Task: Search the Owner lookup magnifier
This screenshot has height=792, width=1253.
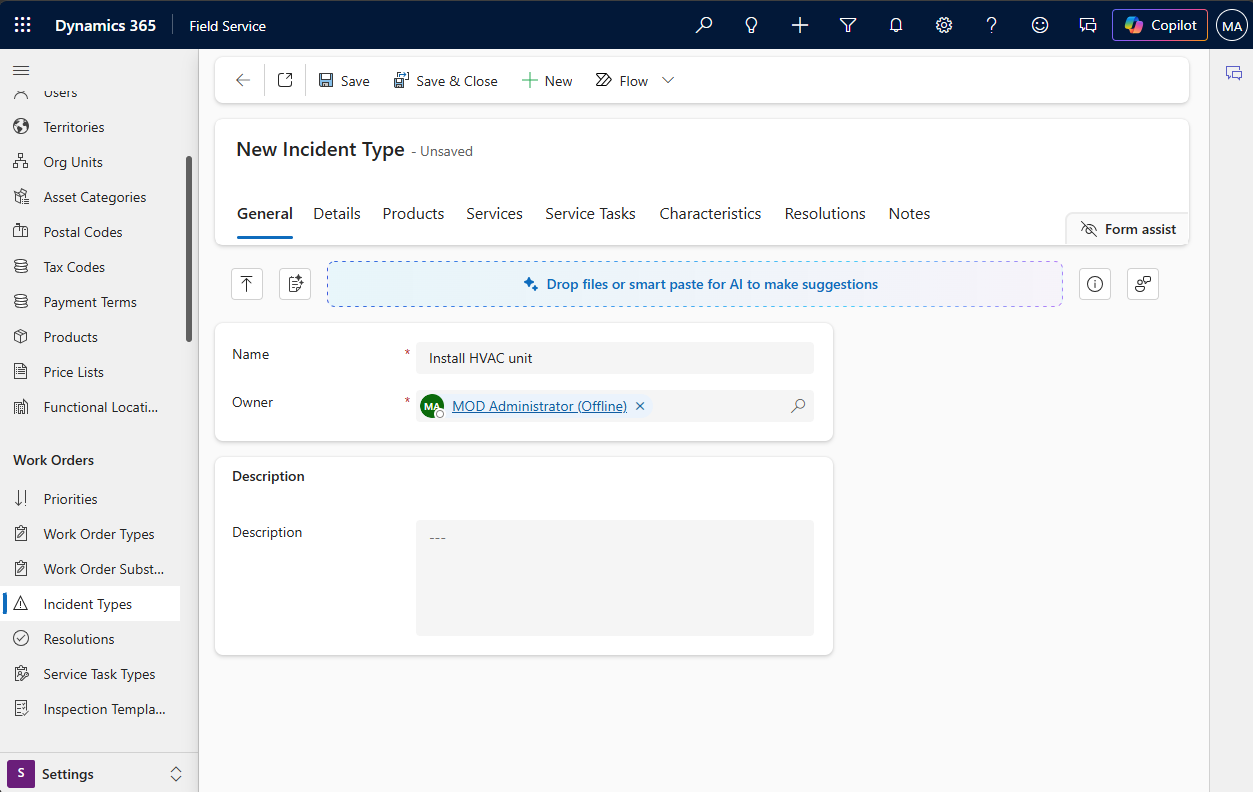Action: coord(798,406)
